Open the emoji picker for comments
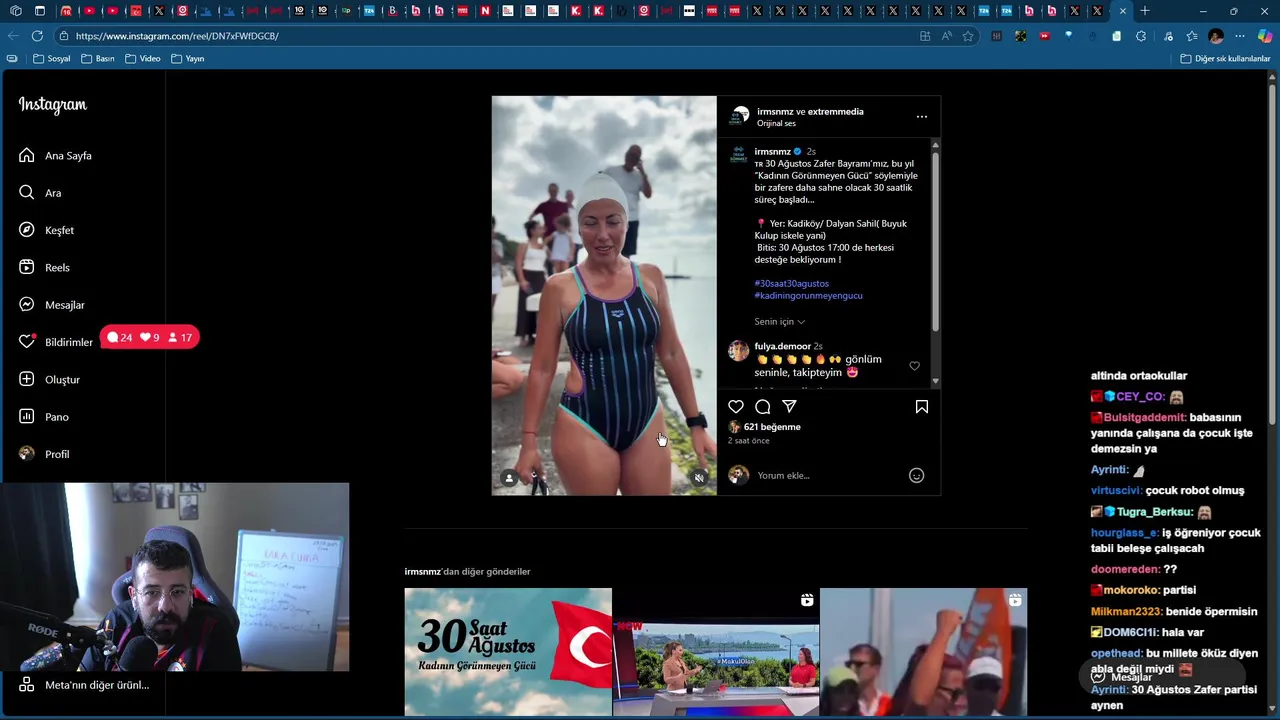 point(916,476)
